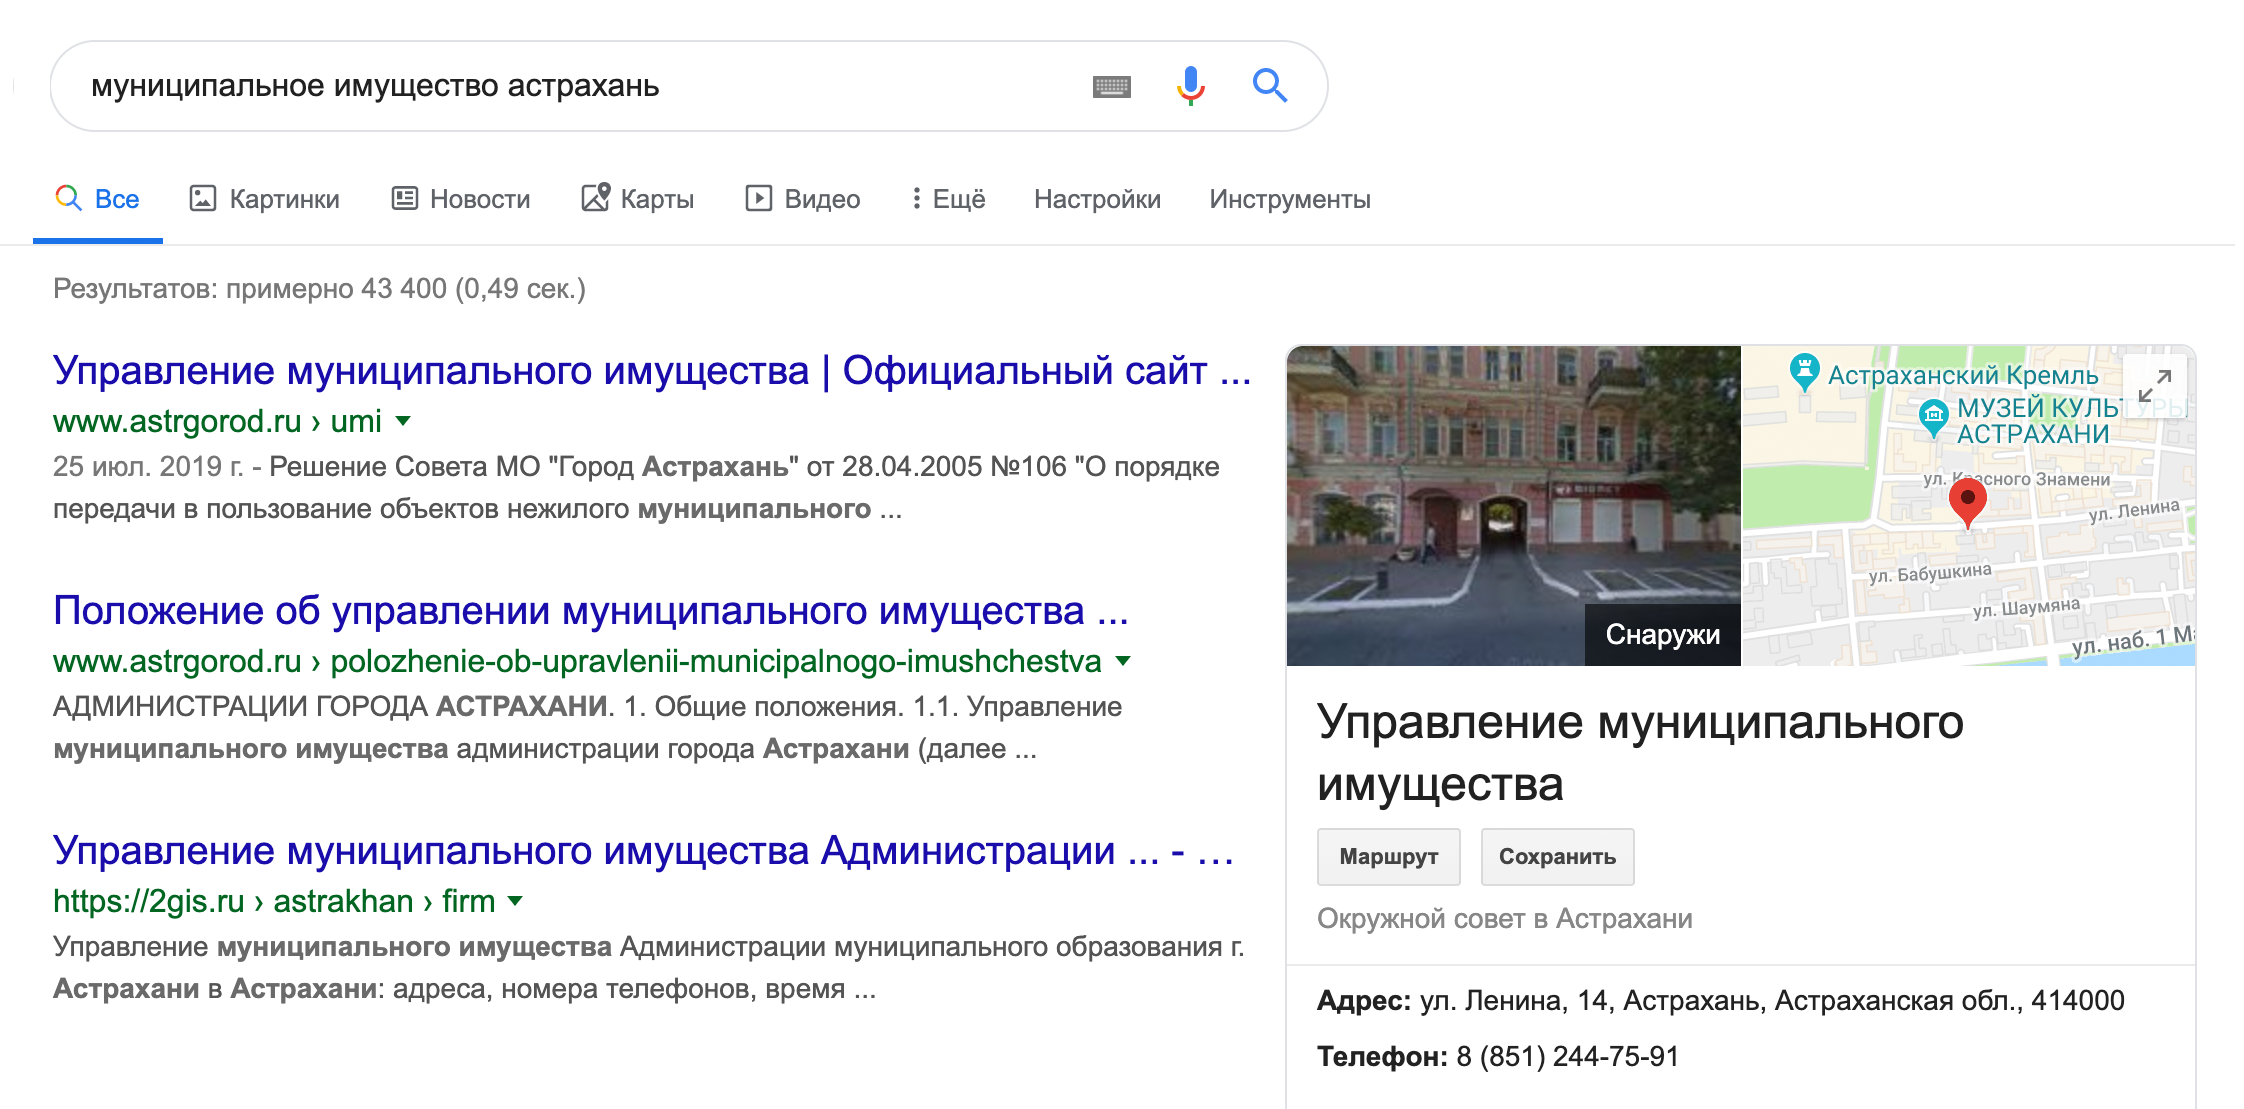This screenshot has height=1109, width=2244.
Task: Switch to the Новости tab
Action: pyautogui.click(x=461, y=199)
